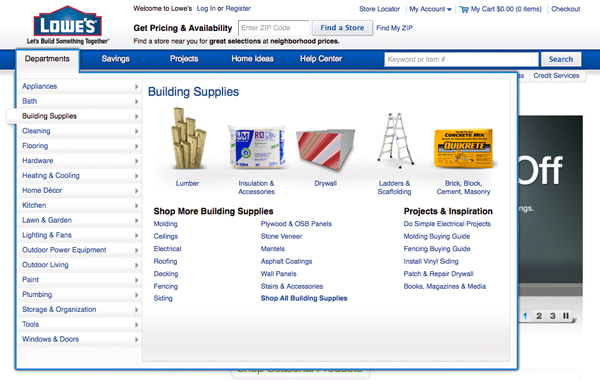Open the shopping cart icon

coord(464,9)
